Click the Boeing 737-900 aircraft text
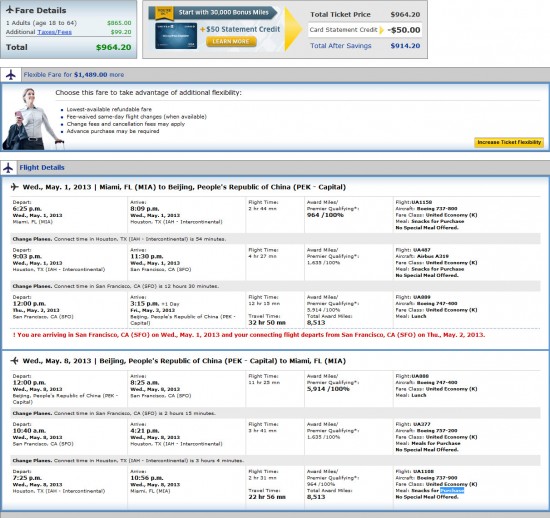 pyautogui.click(x=437, y=478)
